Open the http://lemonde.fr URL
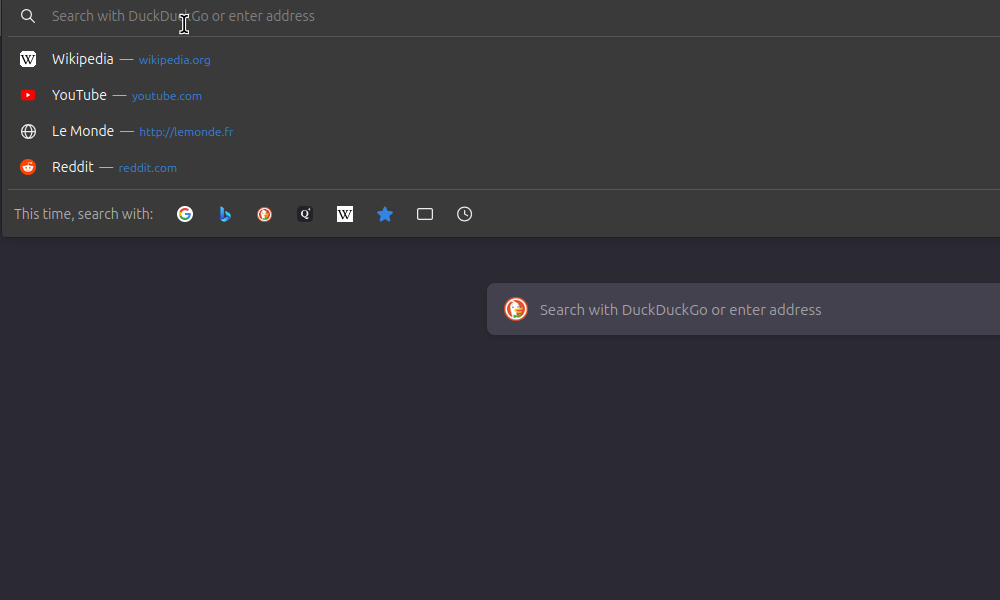Viewport: 1000px width, 600px height. click(x=186, y=132)
